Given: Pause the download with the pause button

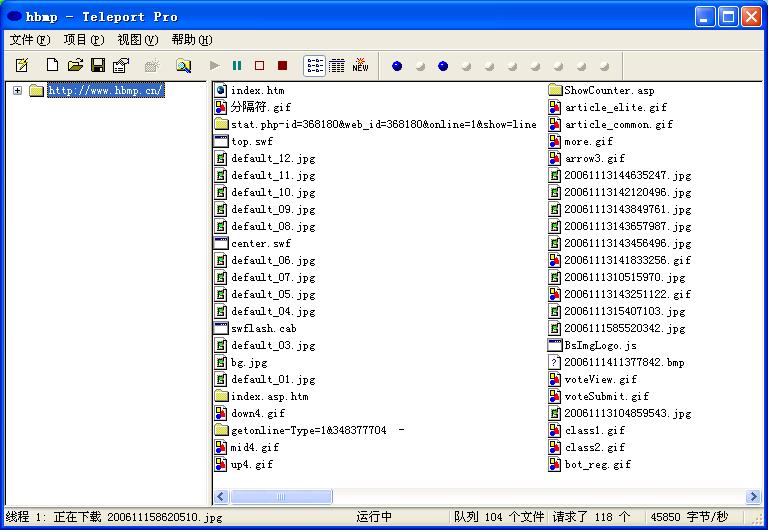Looking at the screenshot, I should point(237,66).
